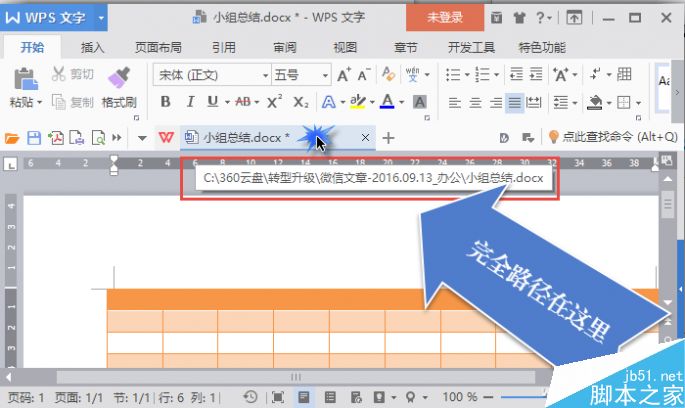Screen dimensions: 685x408
Task: Open the 章节 tab
Action: [x=406, y=47]
